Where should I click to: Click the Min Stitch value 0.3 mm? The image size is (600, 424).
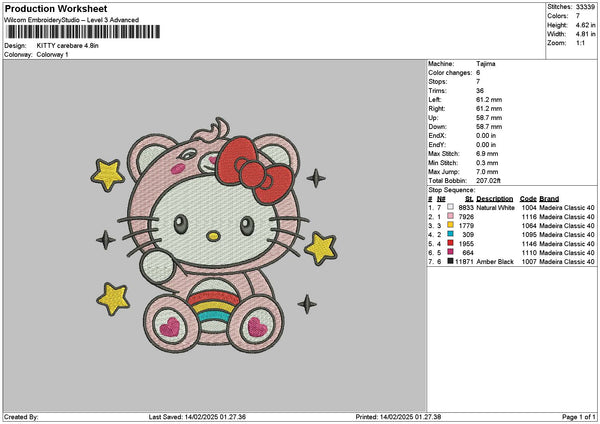487,163
